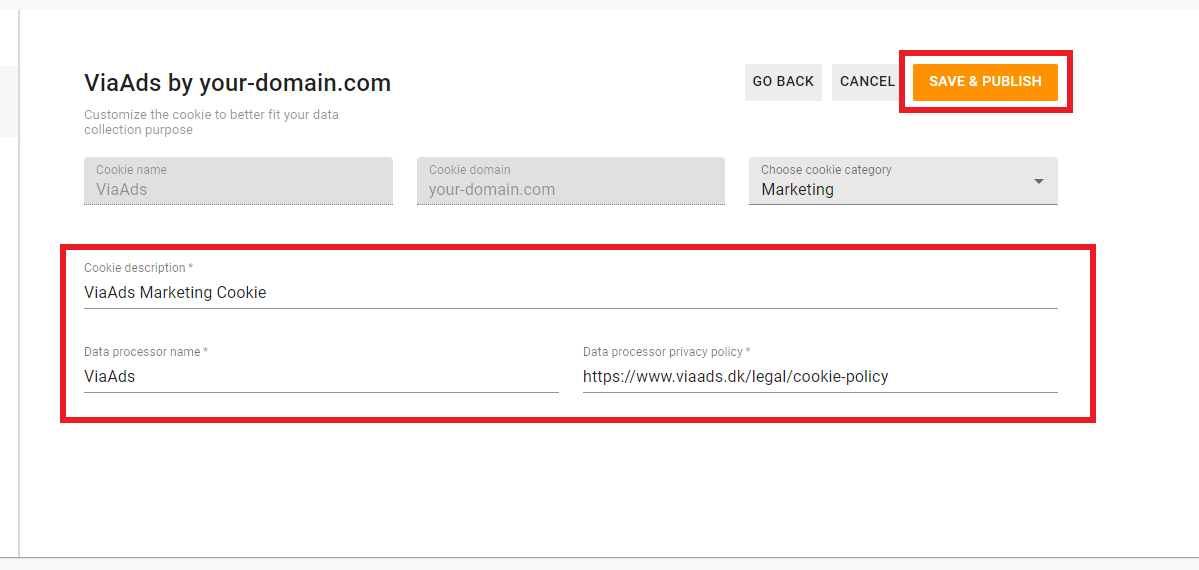Select the disabled Cookie domain field

point(570,181)
